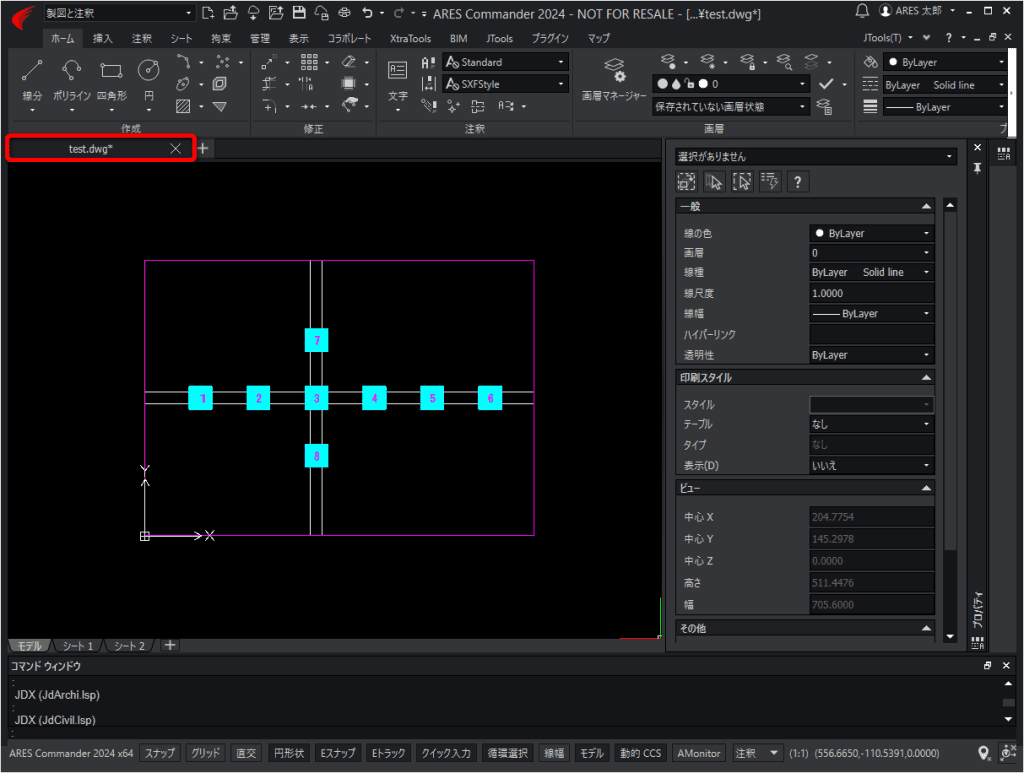Image resolution: width=1024 pixels, height=773 pixels.
Task: Open the 透明性 ByLayer dropdown
Action: (871, 355)
